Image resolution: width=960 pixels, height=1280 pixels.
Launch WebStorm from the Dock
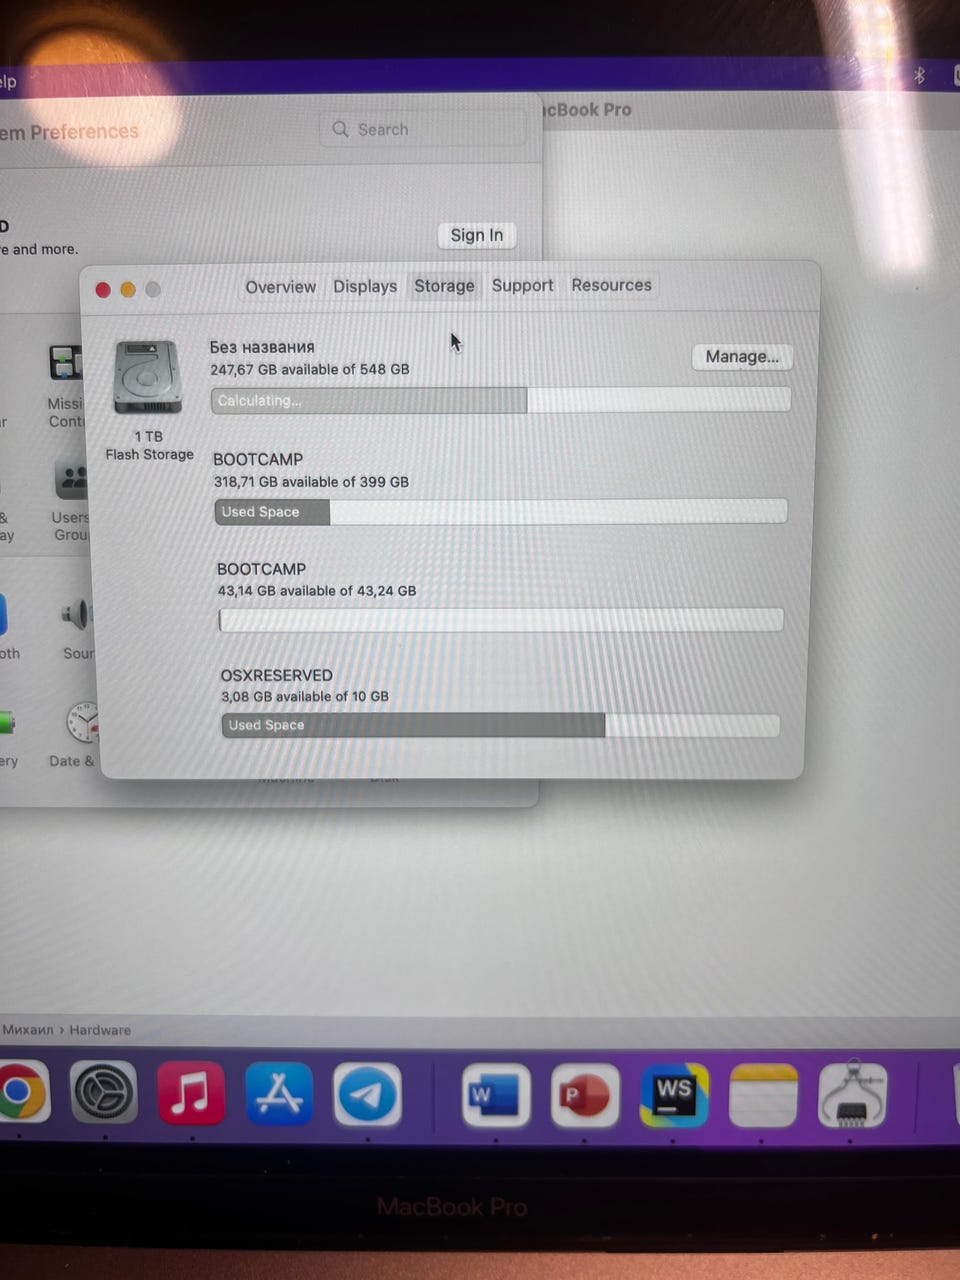tap(674, 1094)
